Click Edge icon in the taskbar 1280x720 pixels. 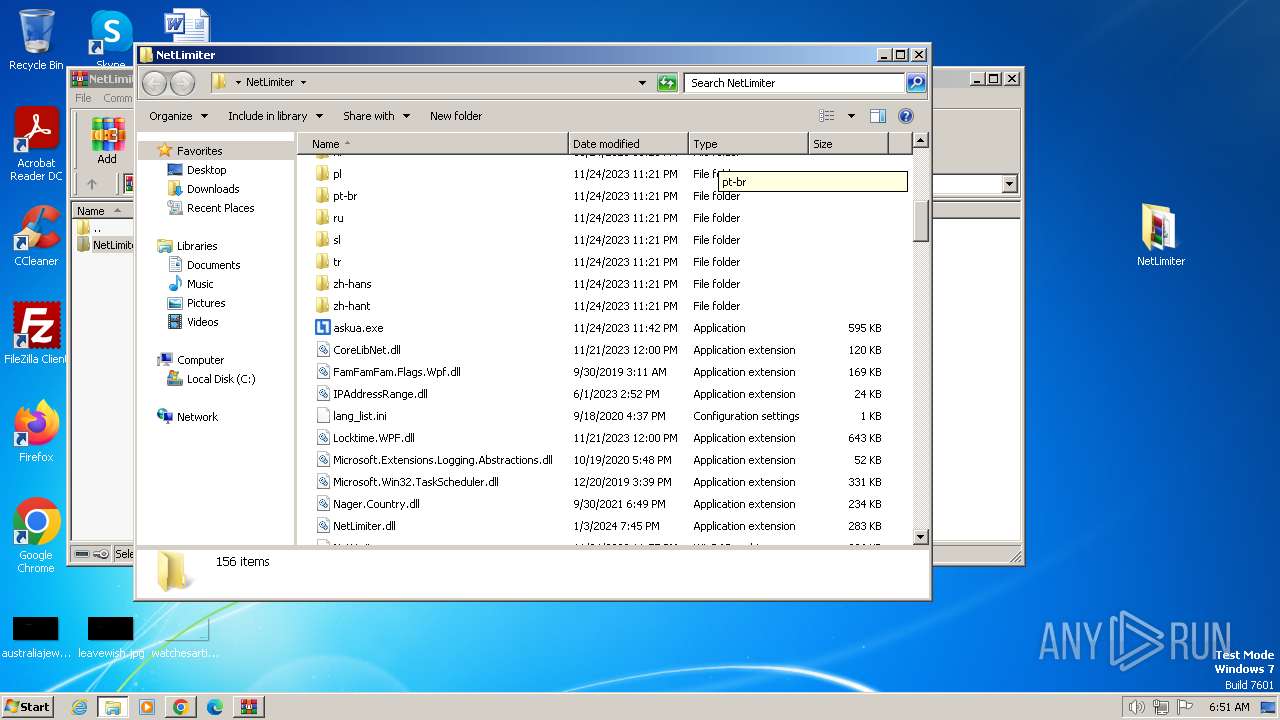[x=215, y=707]
